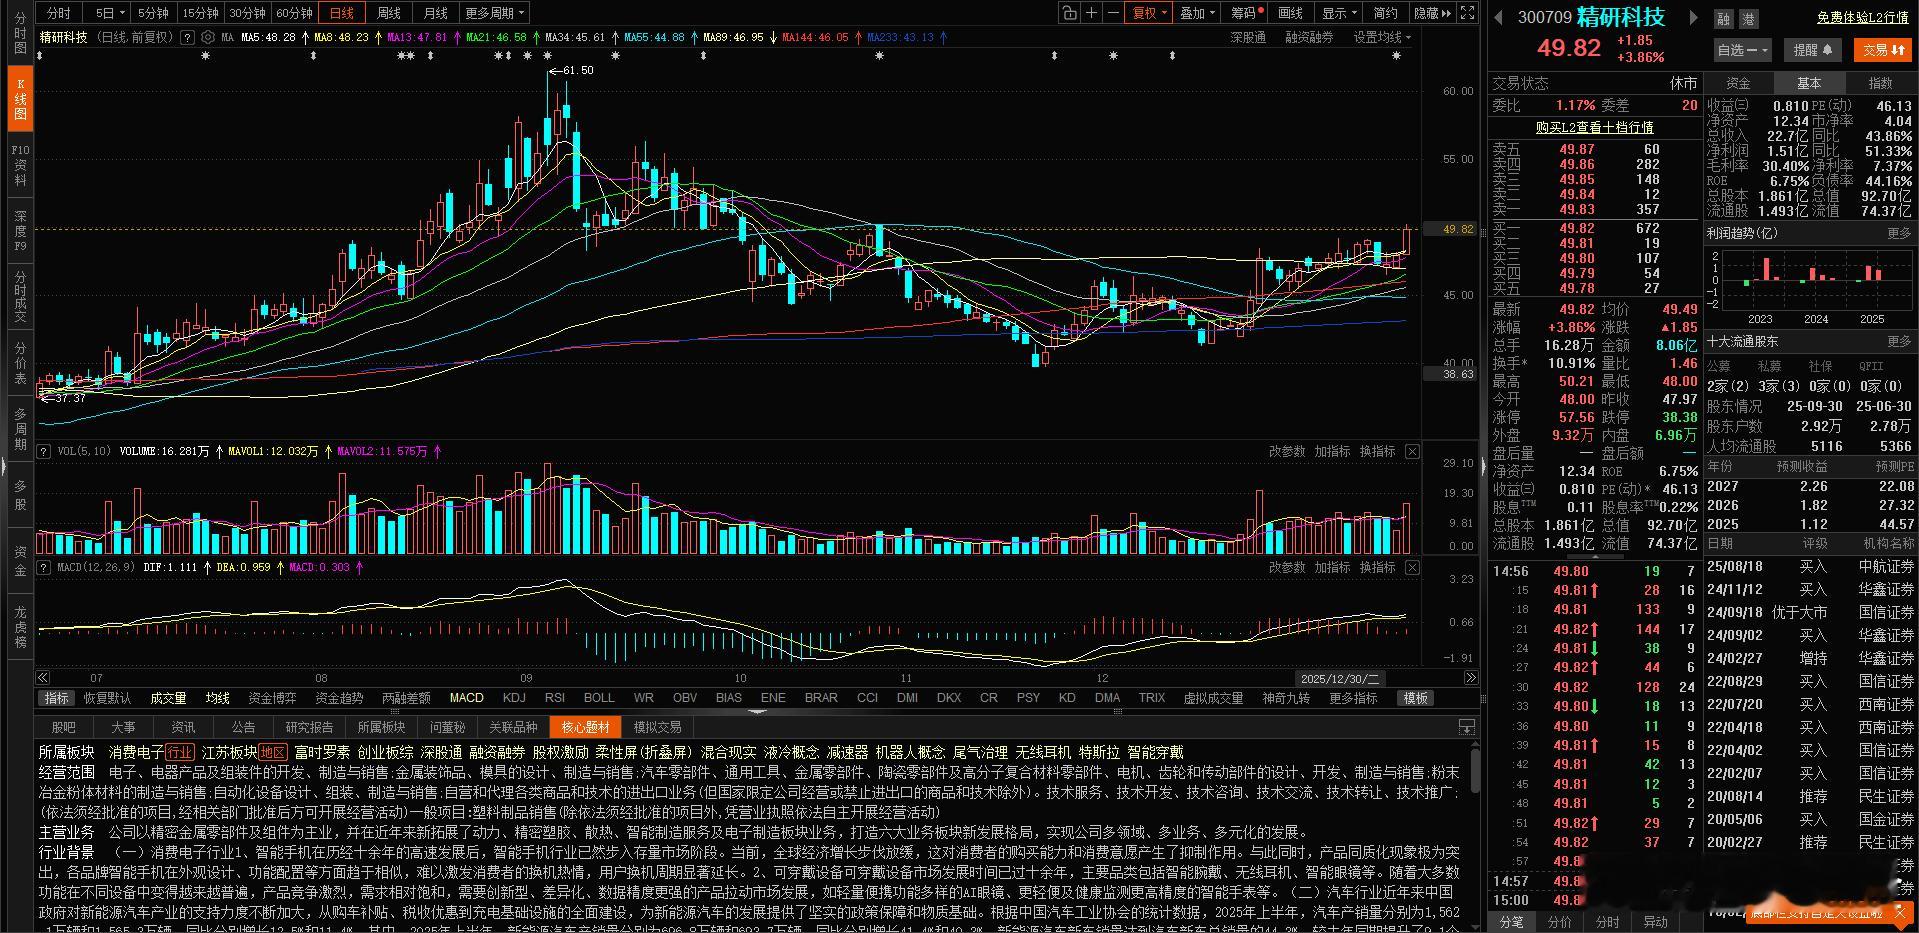
Task: Click help icon of MACD indicator panel
Action: click(44, 567)
